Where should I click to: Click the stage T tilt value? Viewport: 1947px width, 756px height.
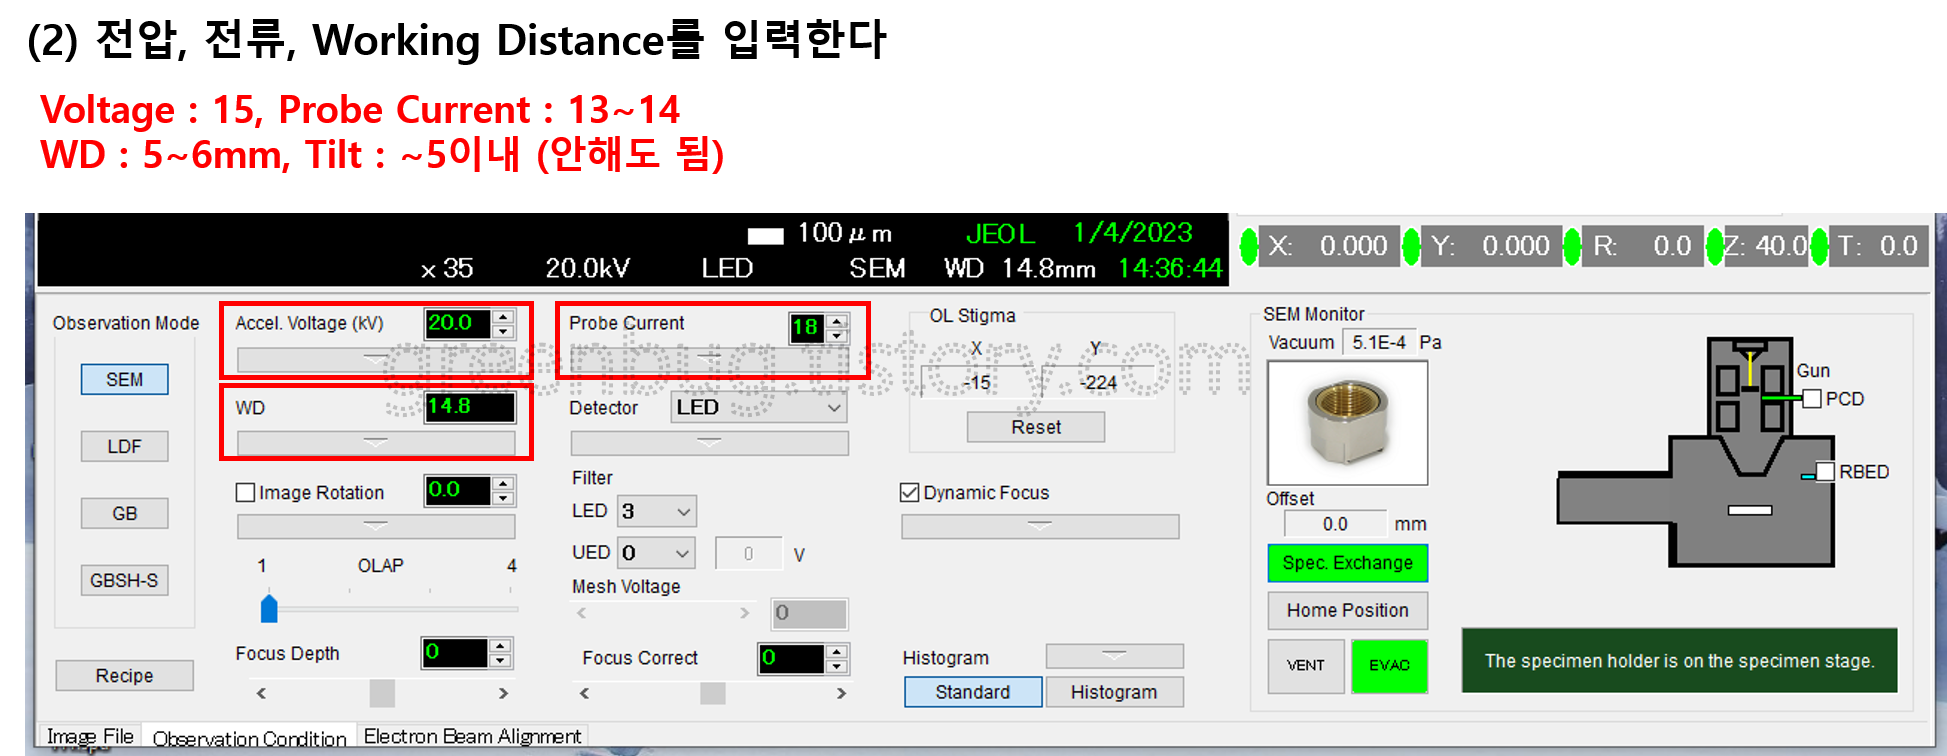pyautogui.click(x=1897, y=246)
